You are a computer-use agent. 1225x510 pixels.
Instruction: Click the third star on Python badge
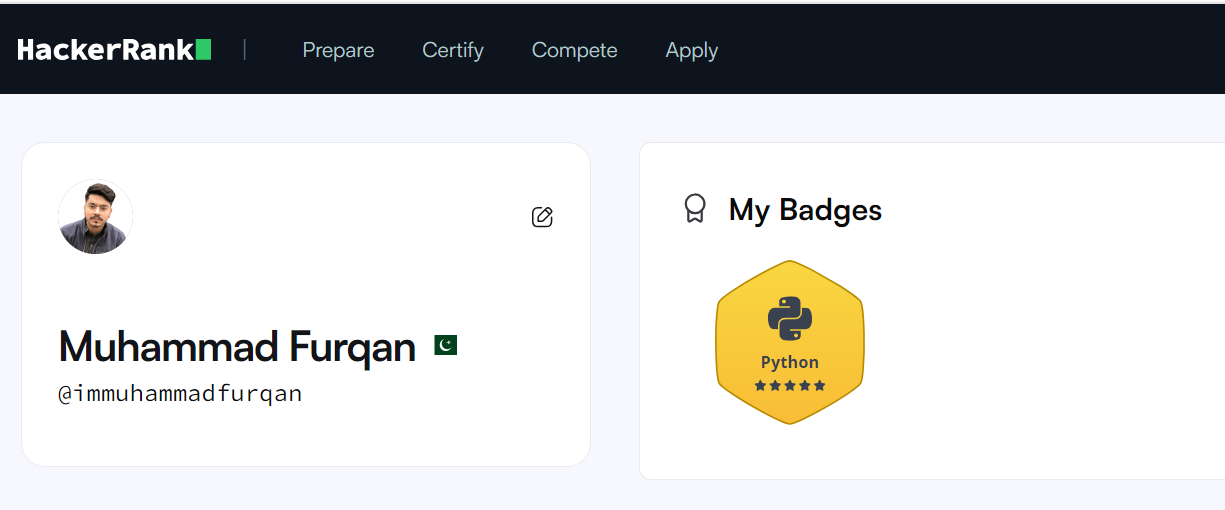tap(790, 385)
